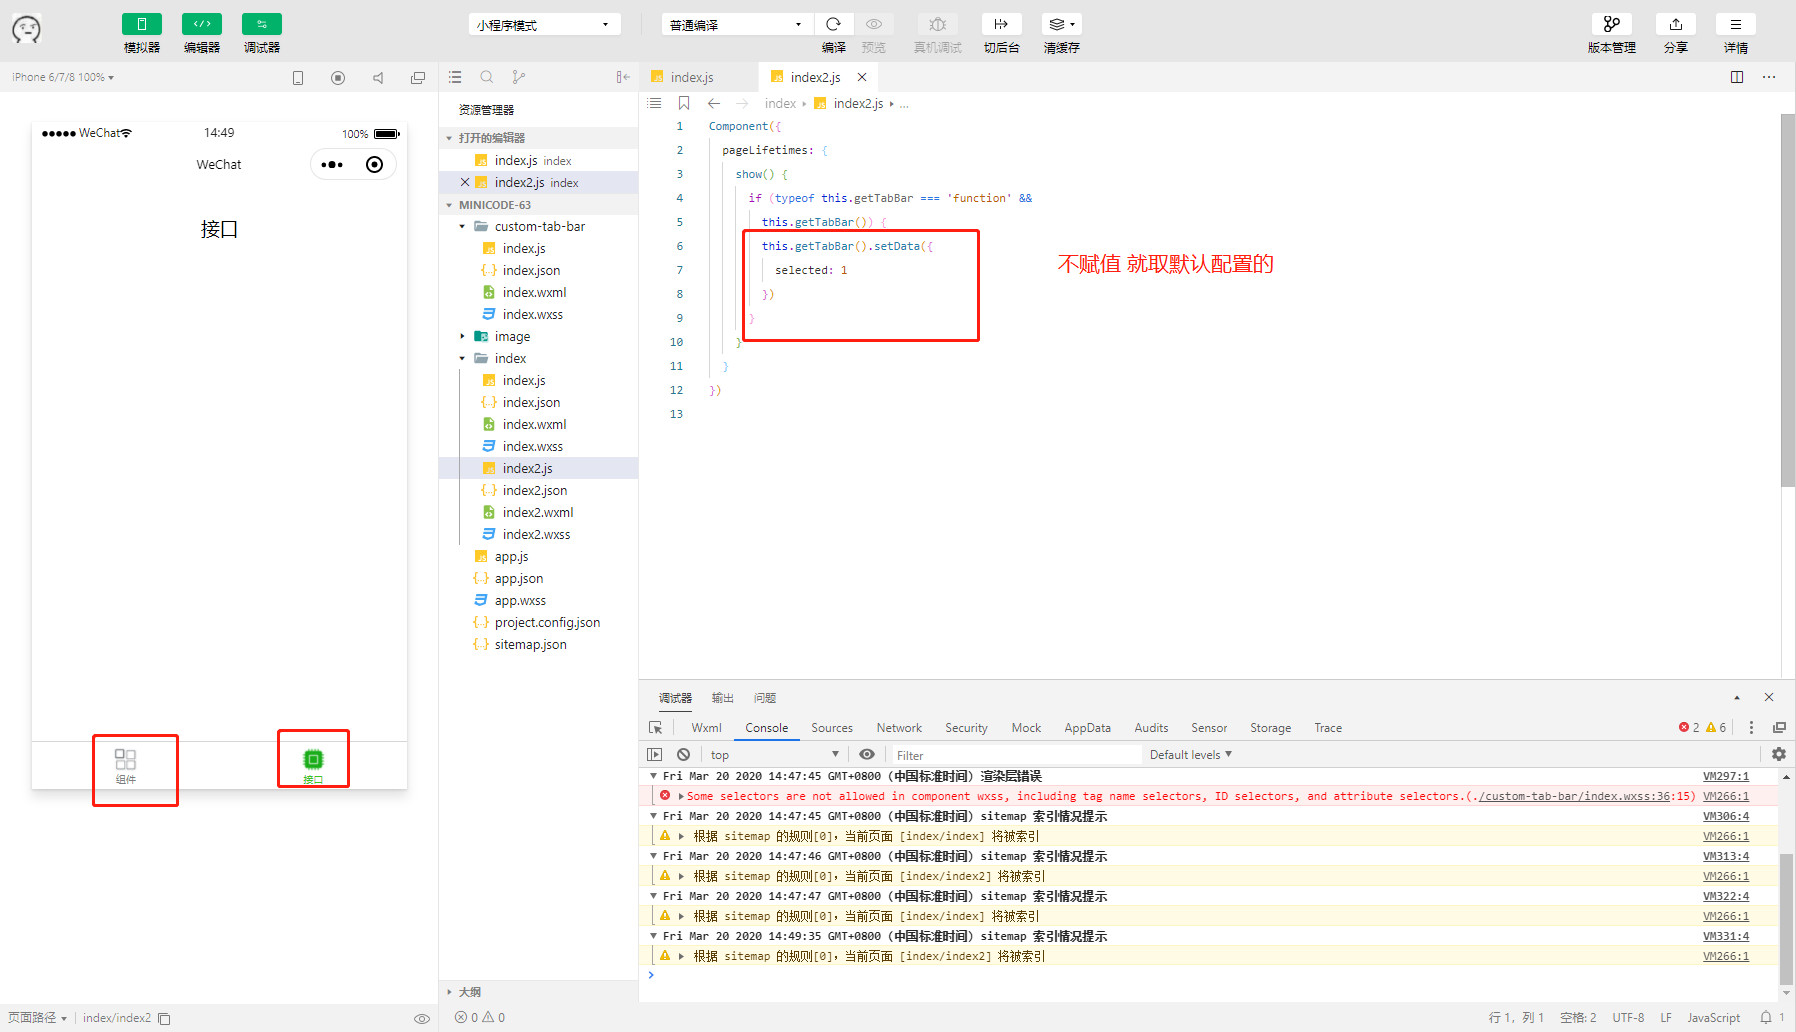Open the source control branch icon
Image resolution: width=1796 pixels, height=1032 pixels.
(518, 77)
